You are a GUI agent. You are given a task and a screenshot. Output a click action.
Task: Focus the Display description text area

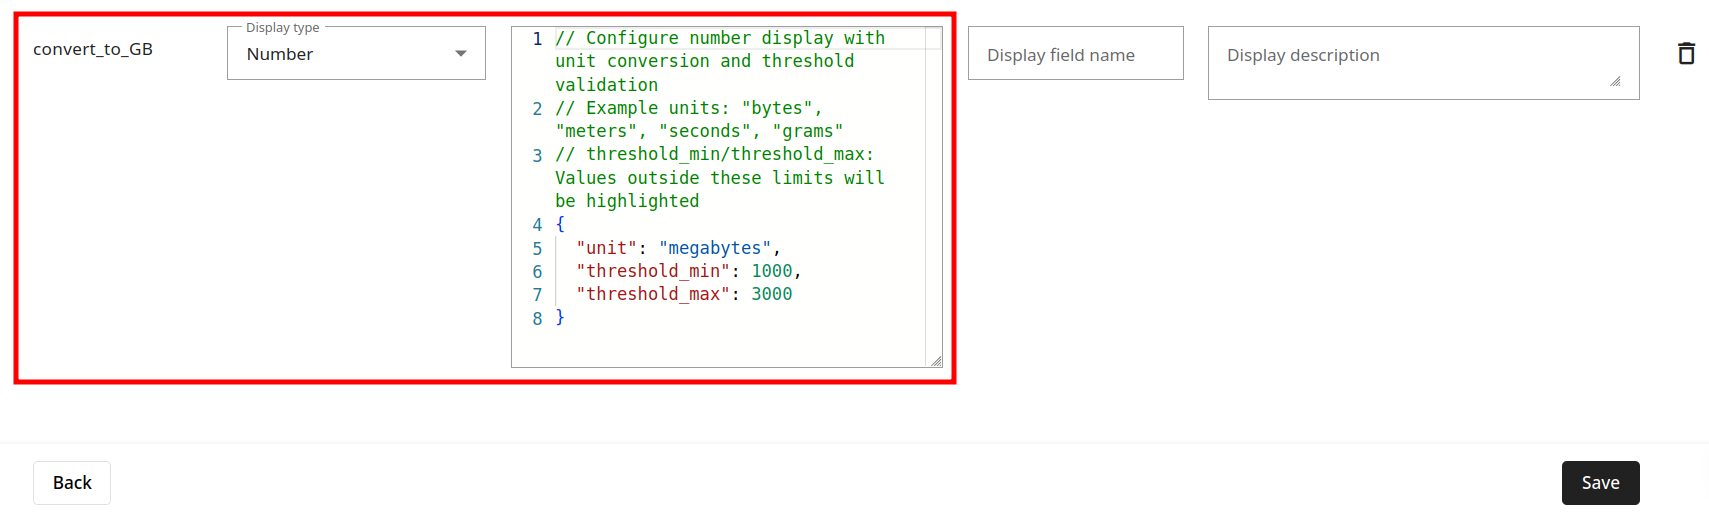pos(1410,60)
